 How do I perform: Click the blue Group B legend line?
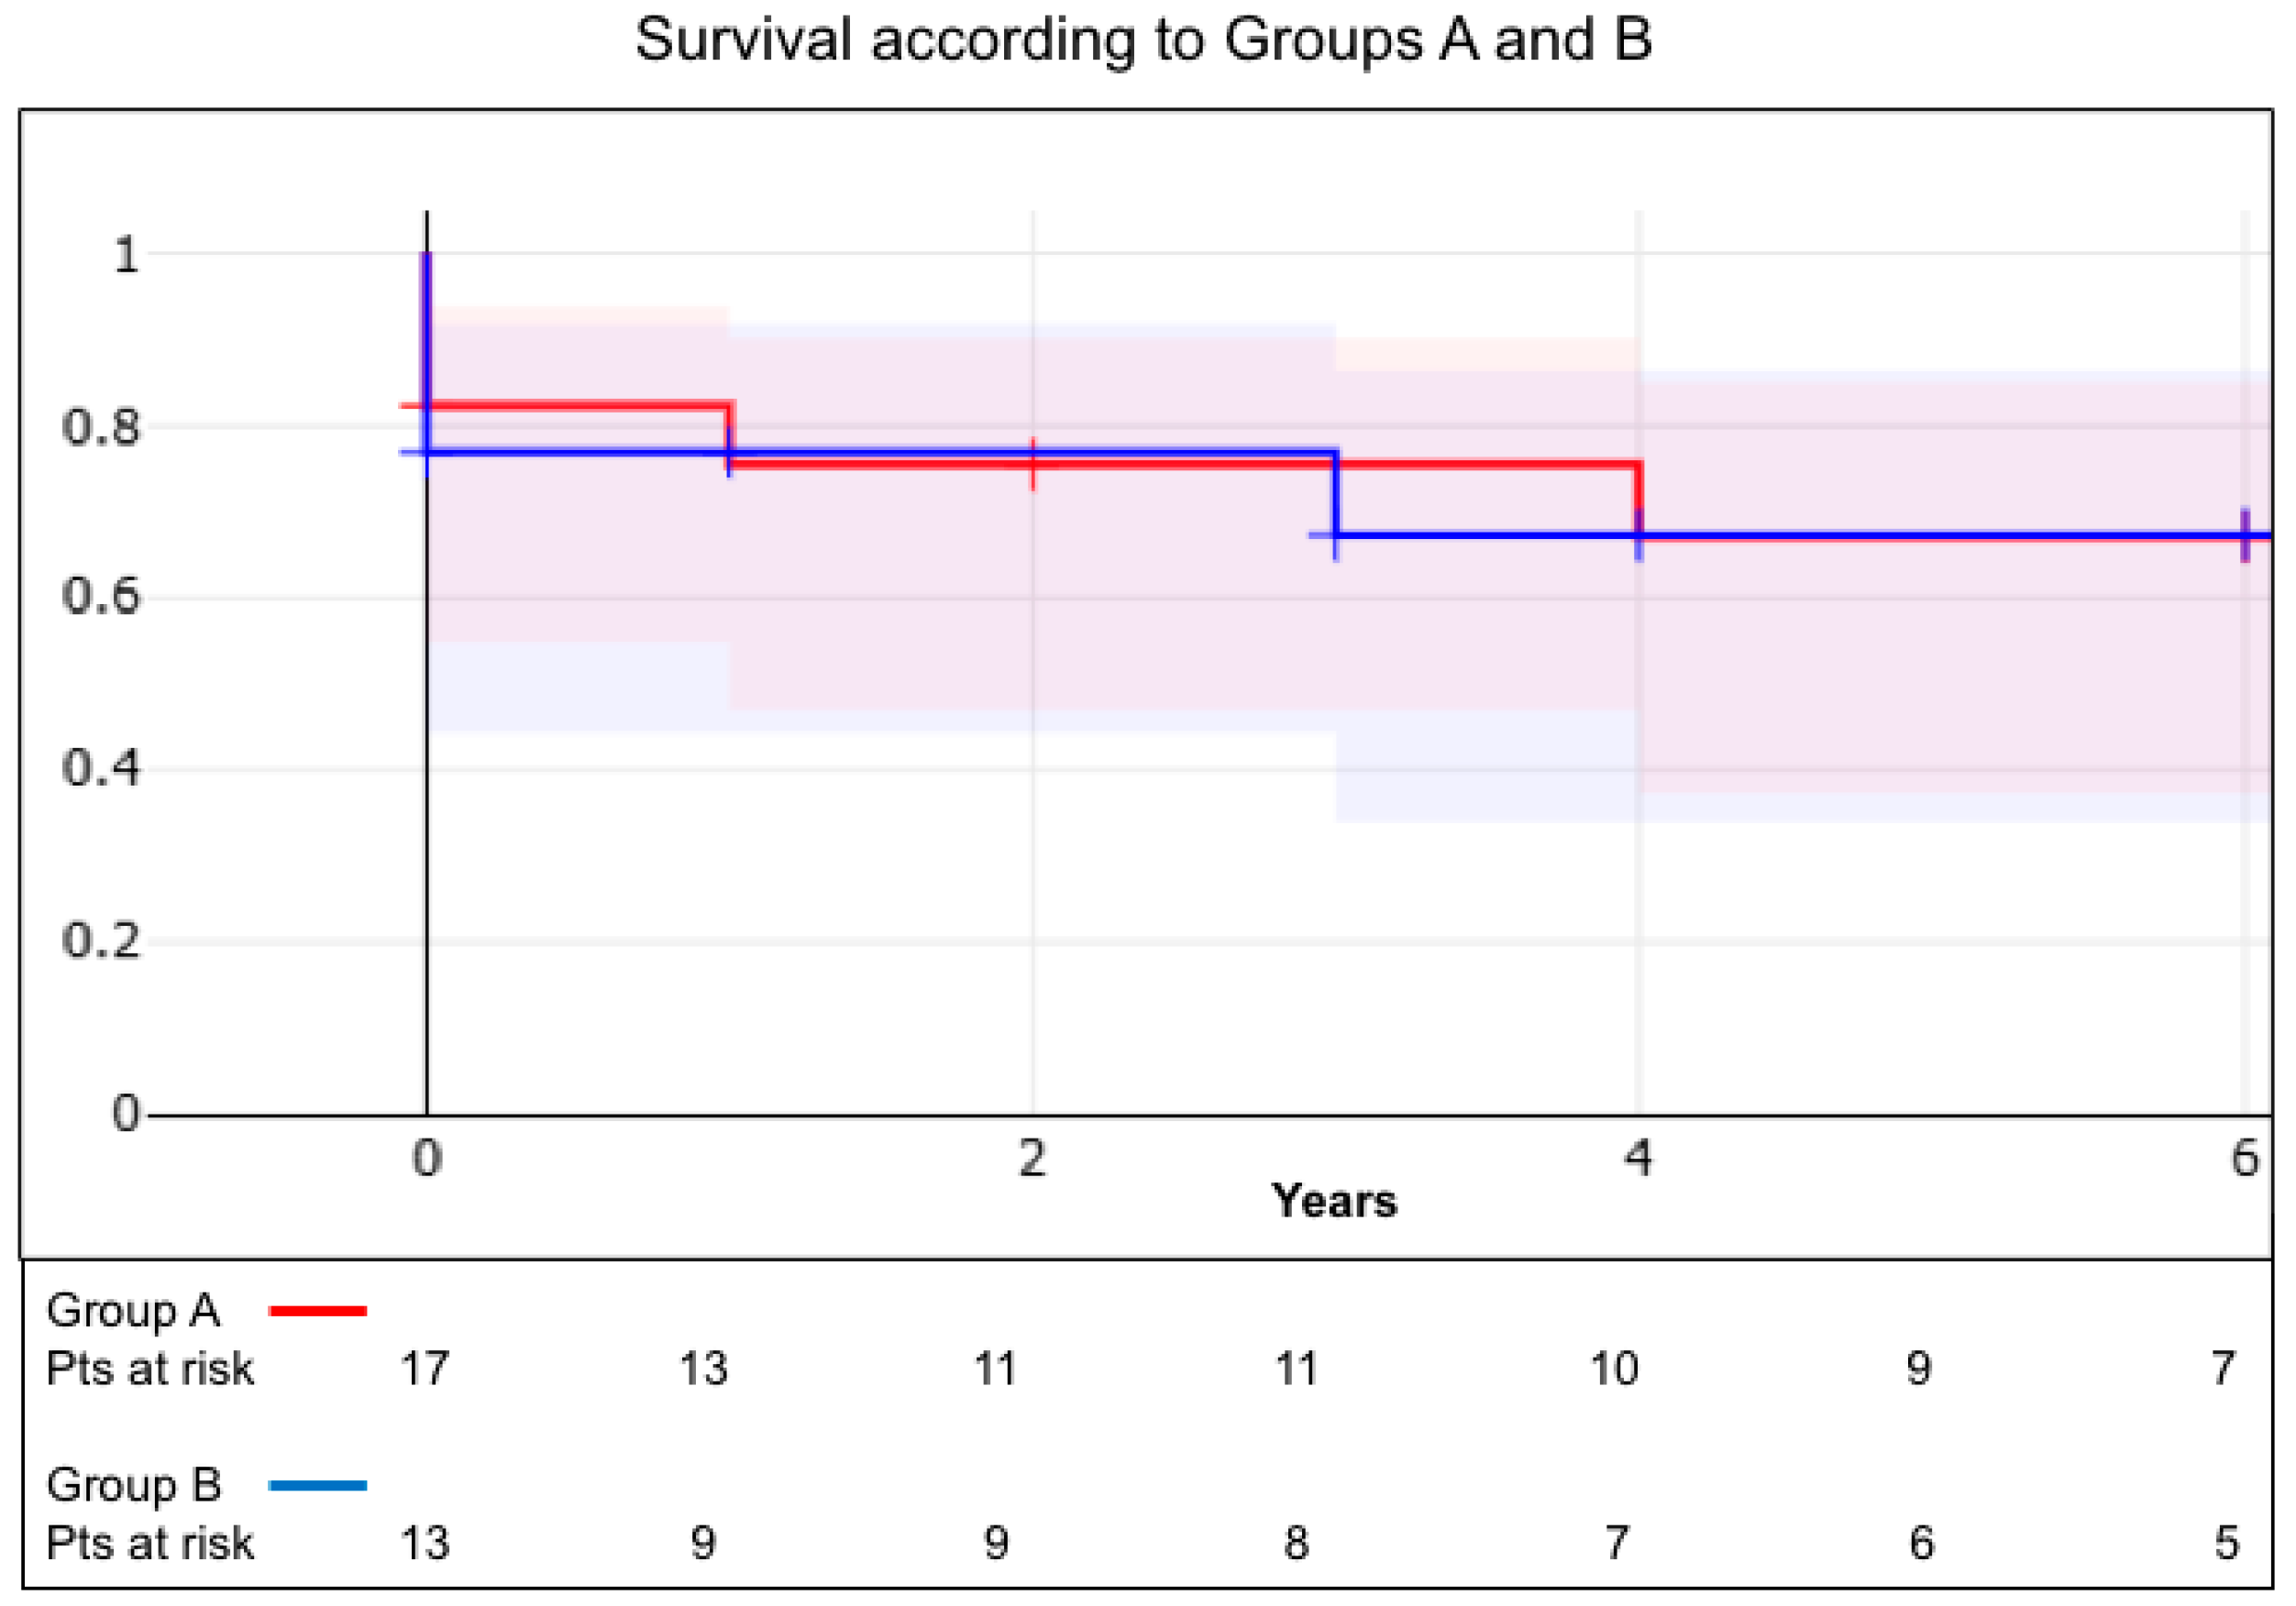tap(318, 1485)
